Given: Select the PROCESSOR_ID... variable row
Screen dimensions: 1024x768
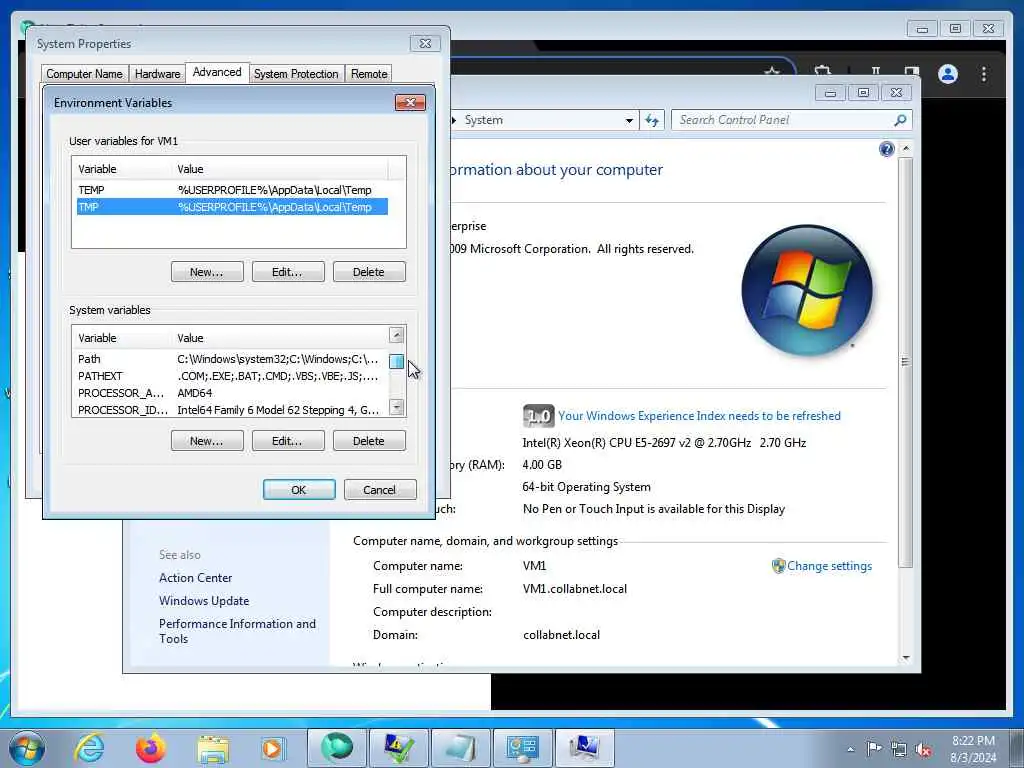Looking at the screenshot, I should (x=232, y=410).
